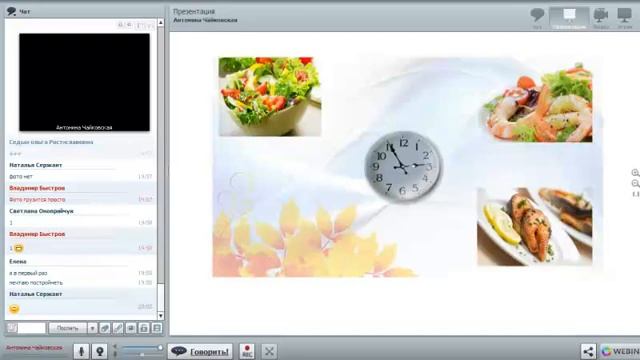Viewport: 640px width, 360px height.
Task: Click the name "Елена" in chat
Action: click(x=18, y=261)
